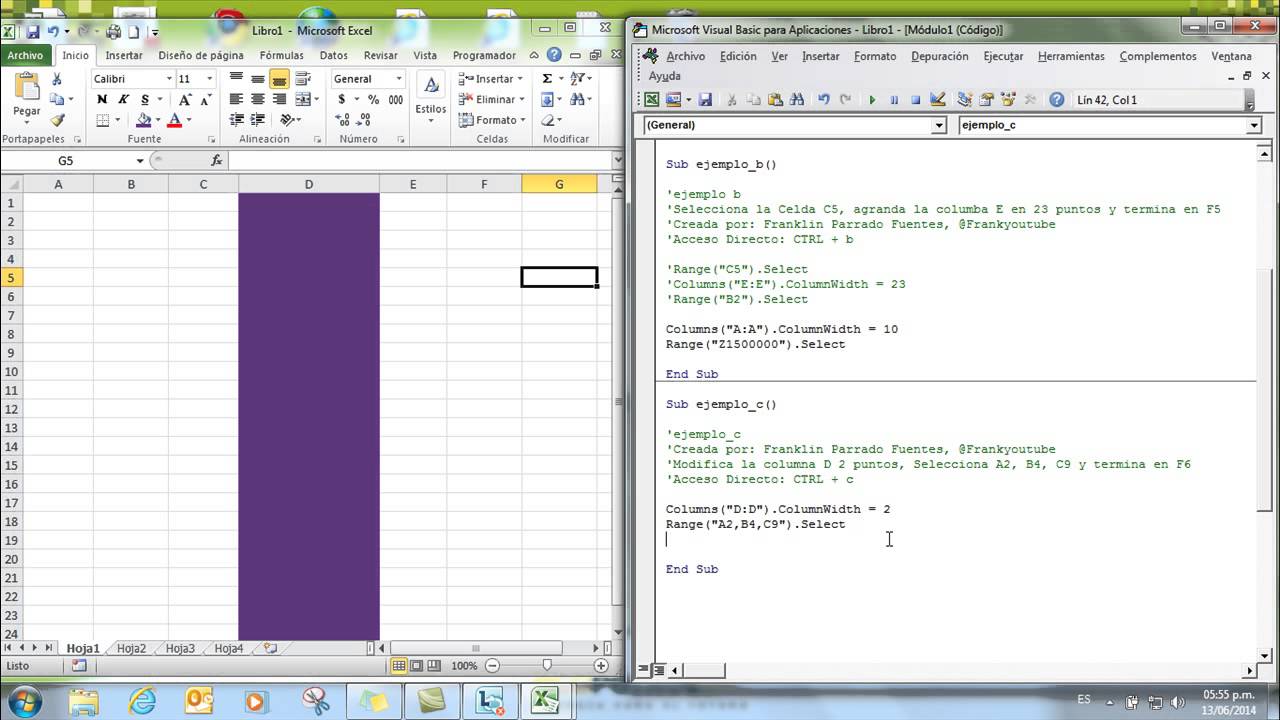Click the Windows Start button
This screenshot has height=720, width=1280.
(x=24, y=700)
